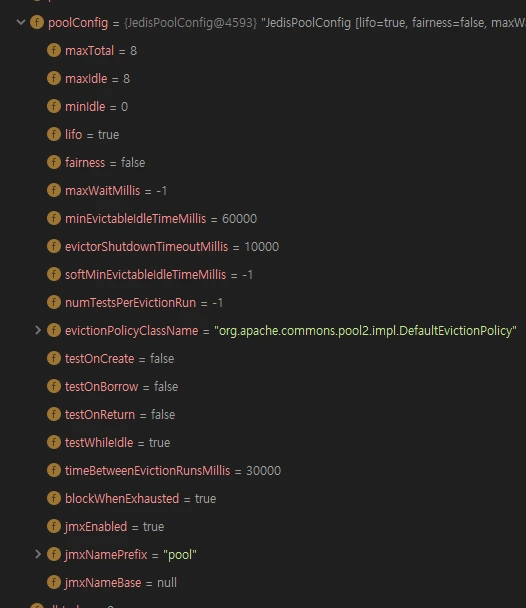Screen dimensions: 526x608
Task: Click the "pool" string value
Action: (x=180, y=554)
